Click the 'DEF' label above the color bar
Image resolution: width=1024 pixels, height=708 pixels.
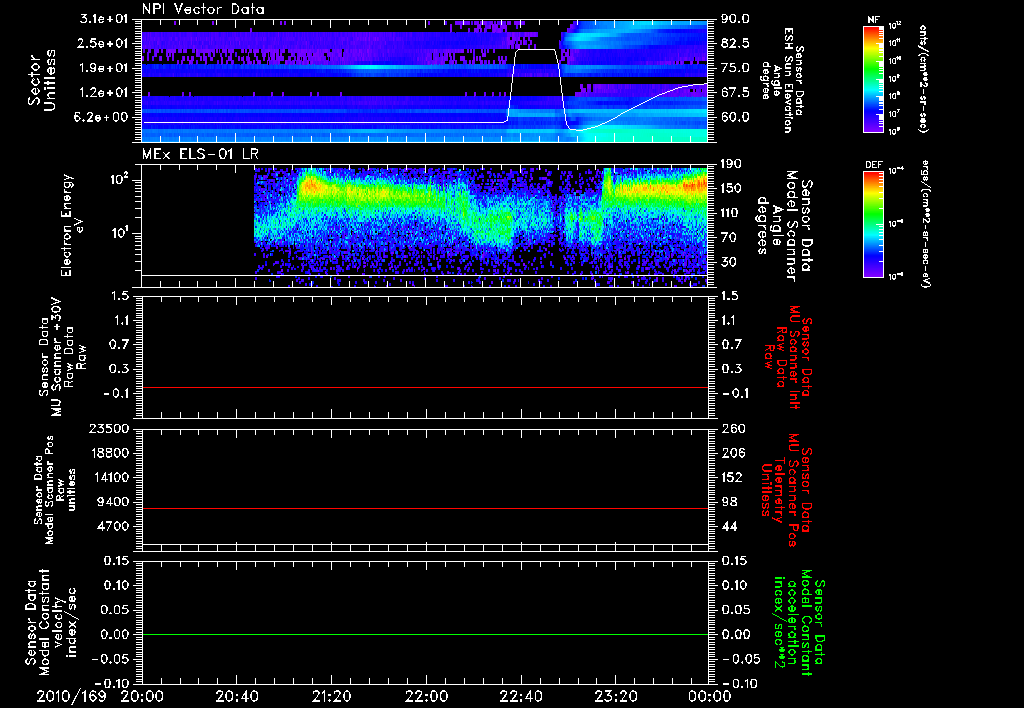click(x=874, y=165)
